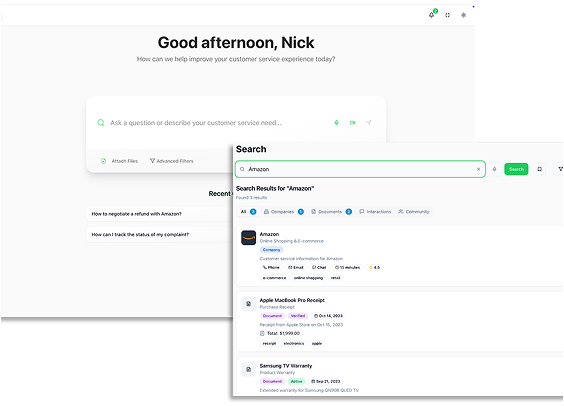Image resolution: width=564 pixels, height=406 pixels.
Task: Switch to the Companies tab
Action: point(284,211)
